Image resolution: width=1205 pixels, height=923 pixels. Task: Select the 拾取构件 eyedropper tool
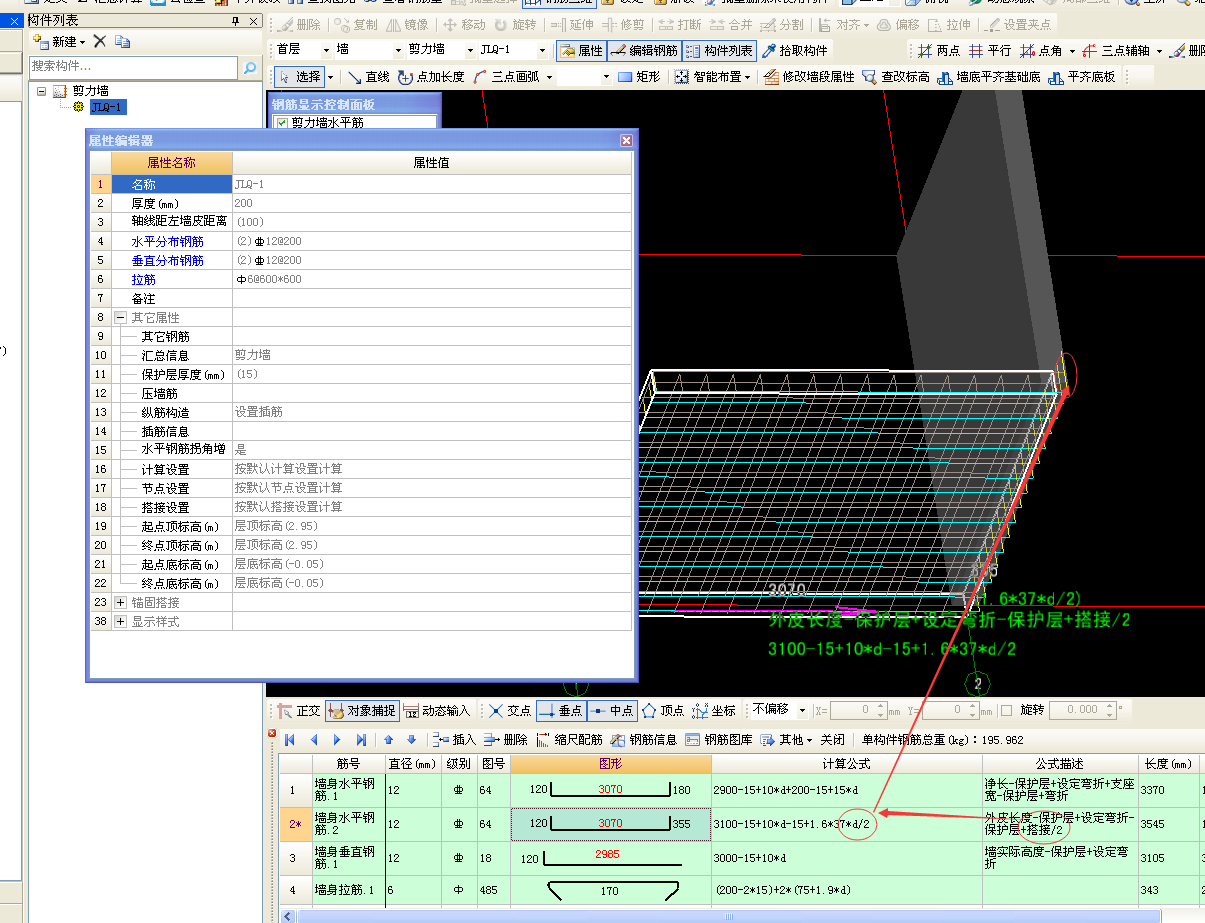[795, 50]
